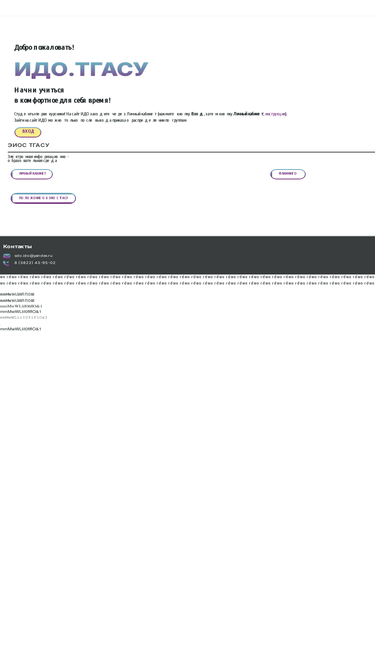Viewport: 375px width, 667px height.
Task: Click the phone number 8 (3822) 43-95-02
Action: coord(34,263)
